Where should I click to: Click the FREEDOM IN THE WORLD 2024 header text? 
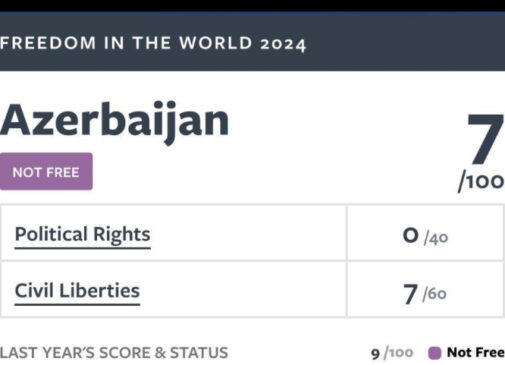coord(153,44)
